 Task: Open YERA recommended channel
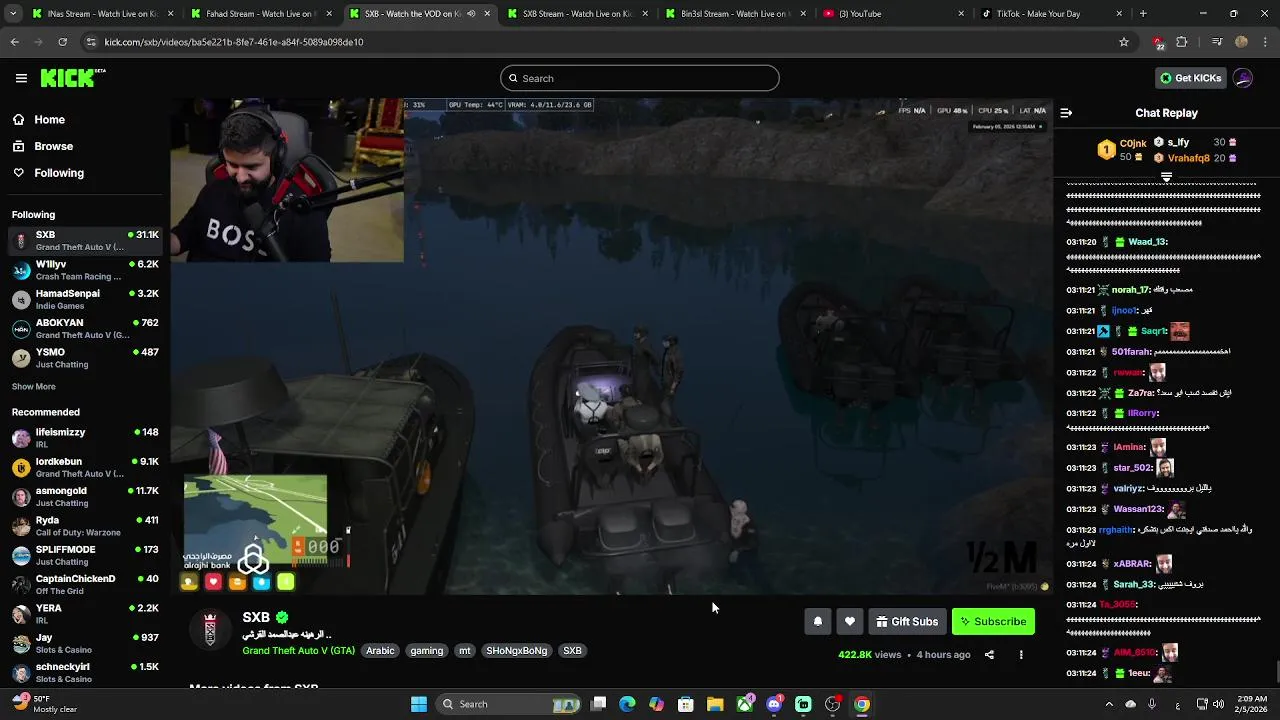click(85, 613)
